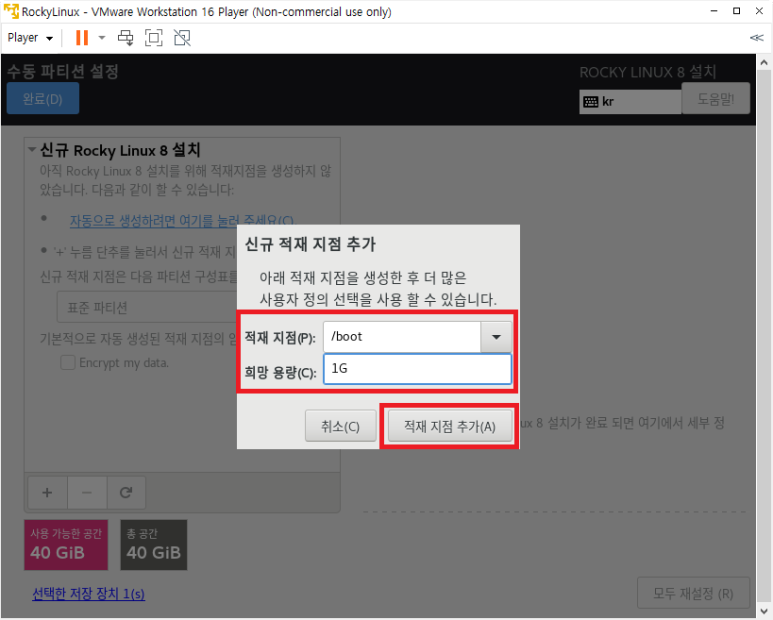
Task: Expand the mount point dropdown arrow
Action: click(496, 337)
